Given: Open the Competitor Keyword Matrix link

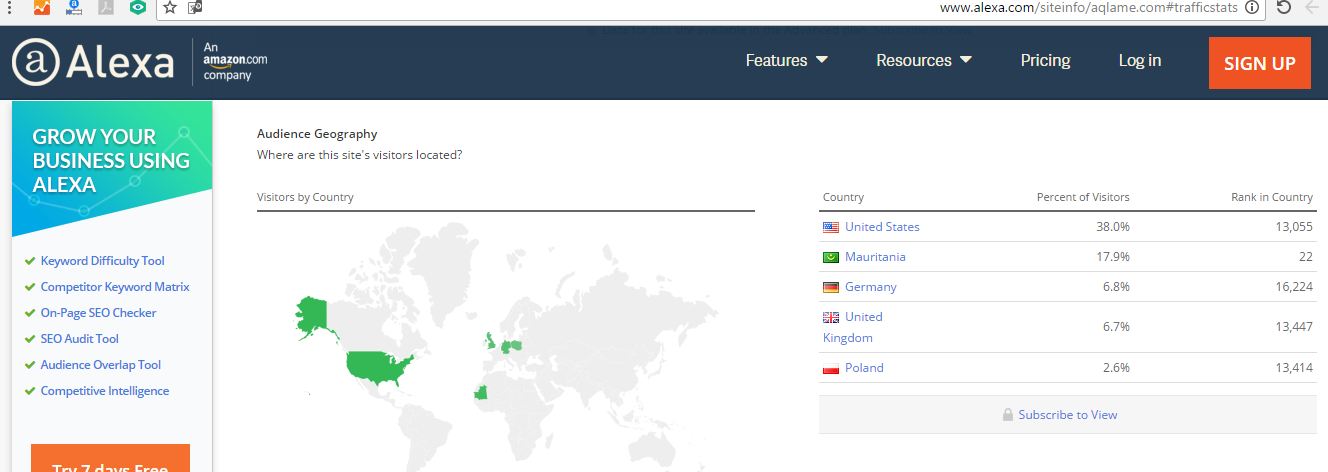Looking at the screenshot, I should (x=115, y=287).
